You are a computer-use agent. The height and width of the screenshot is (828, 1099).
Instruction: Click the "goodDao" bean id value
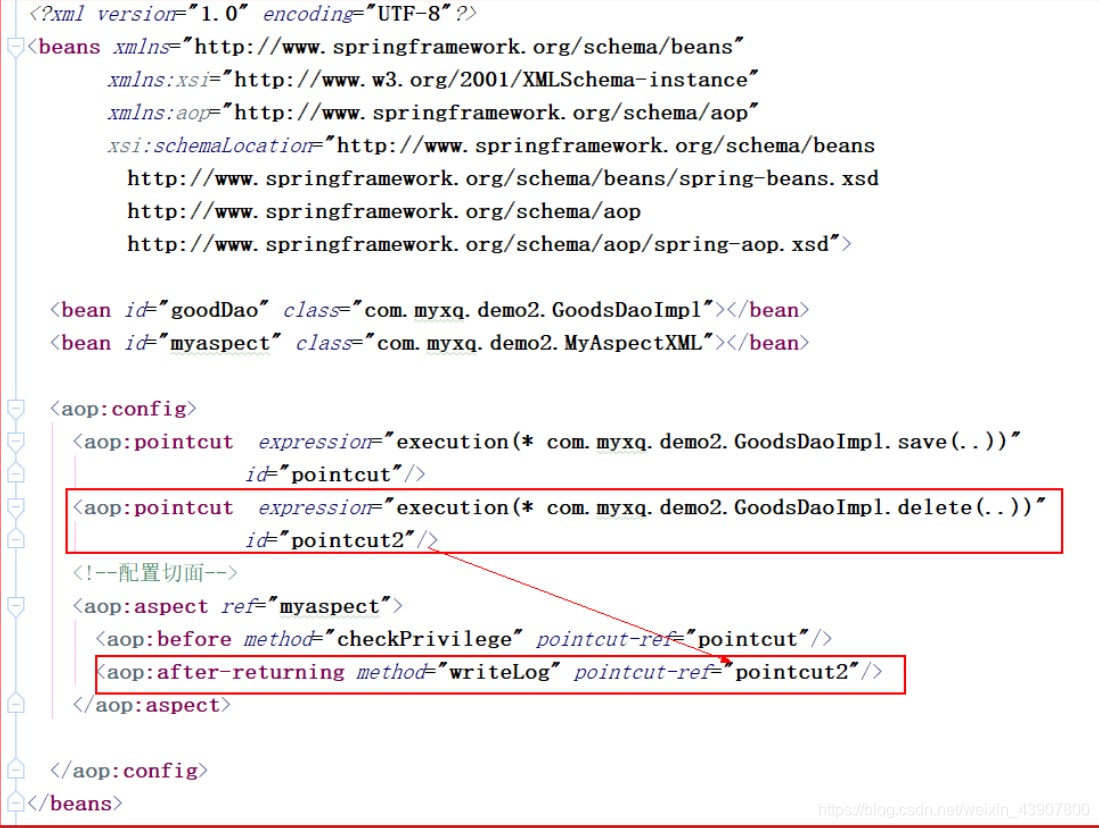214,310
